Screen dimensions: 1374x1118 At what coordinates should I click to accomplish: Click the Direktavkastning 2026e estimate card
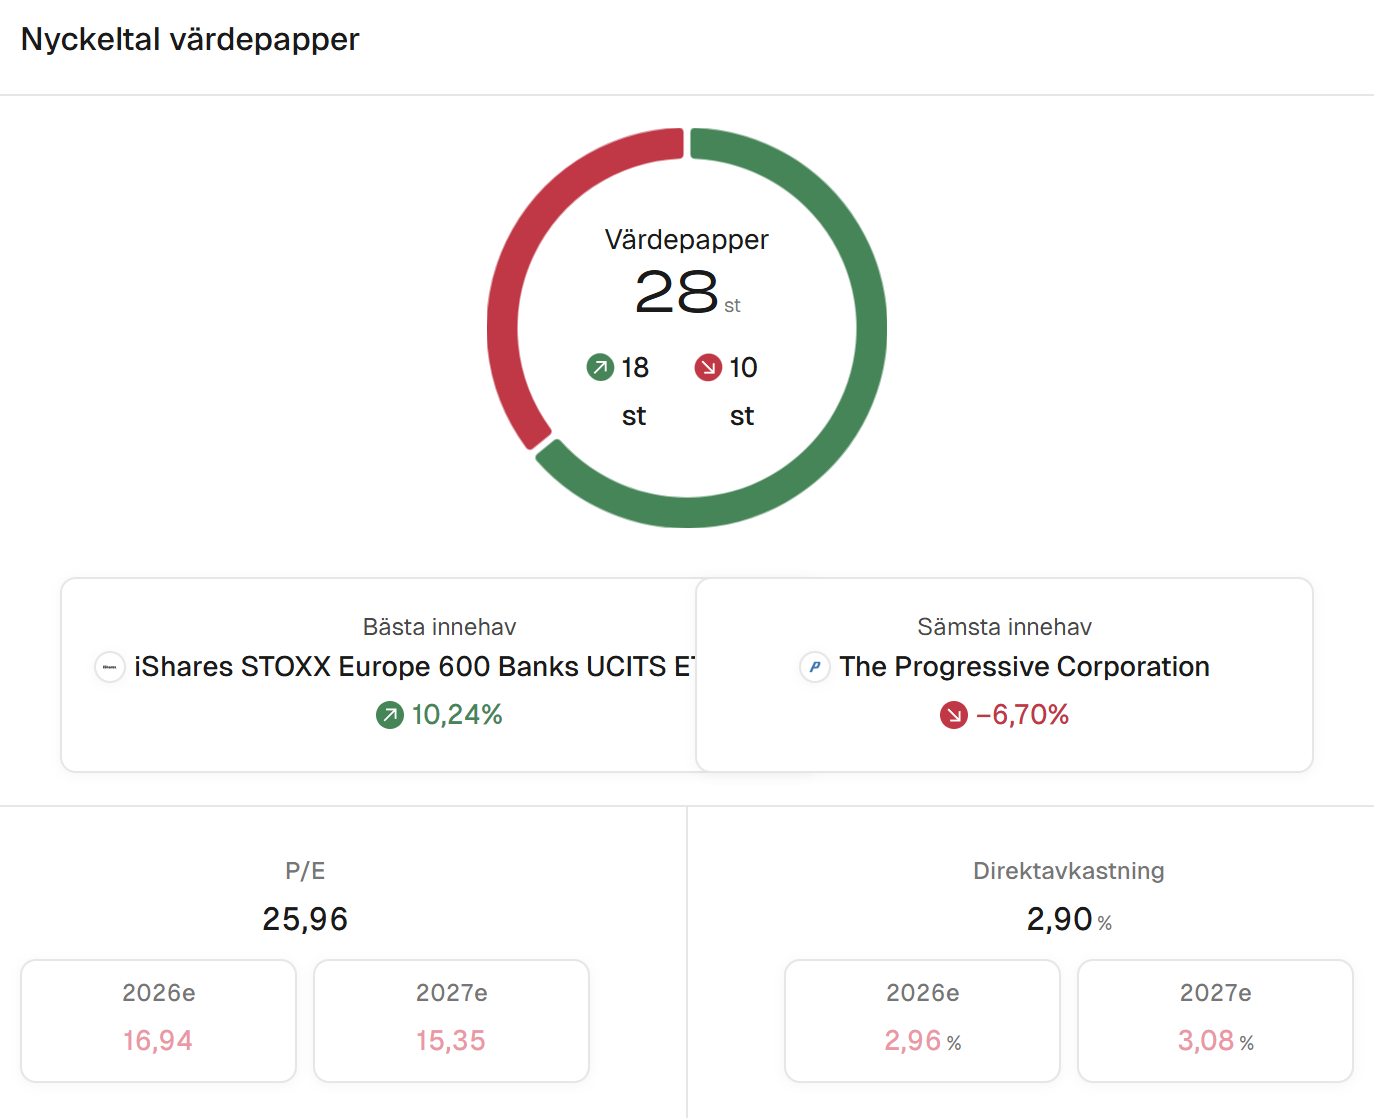pyautogui.click(x=922, y=1020)
